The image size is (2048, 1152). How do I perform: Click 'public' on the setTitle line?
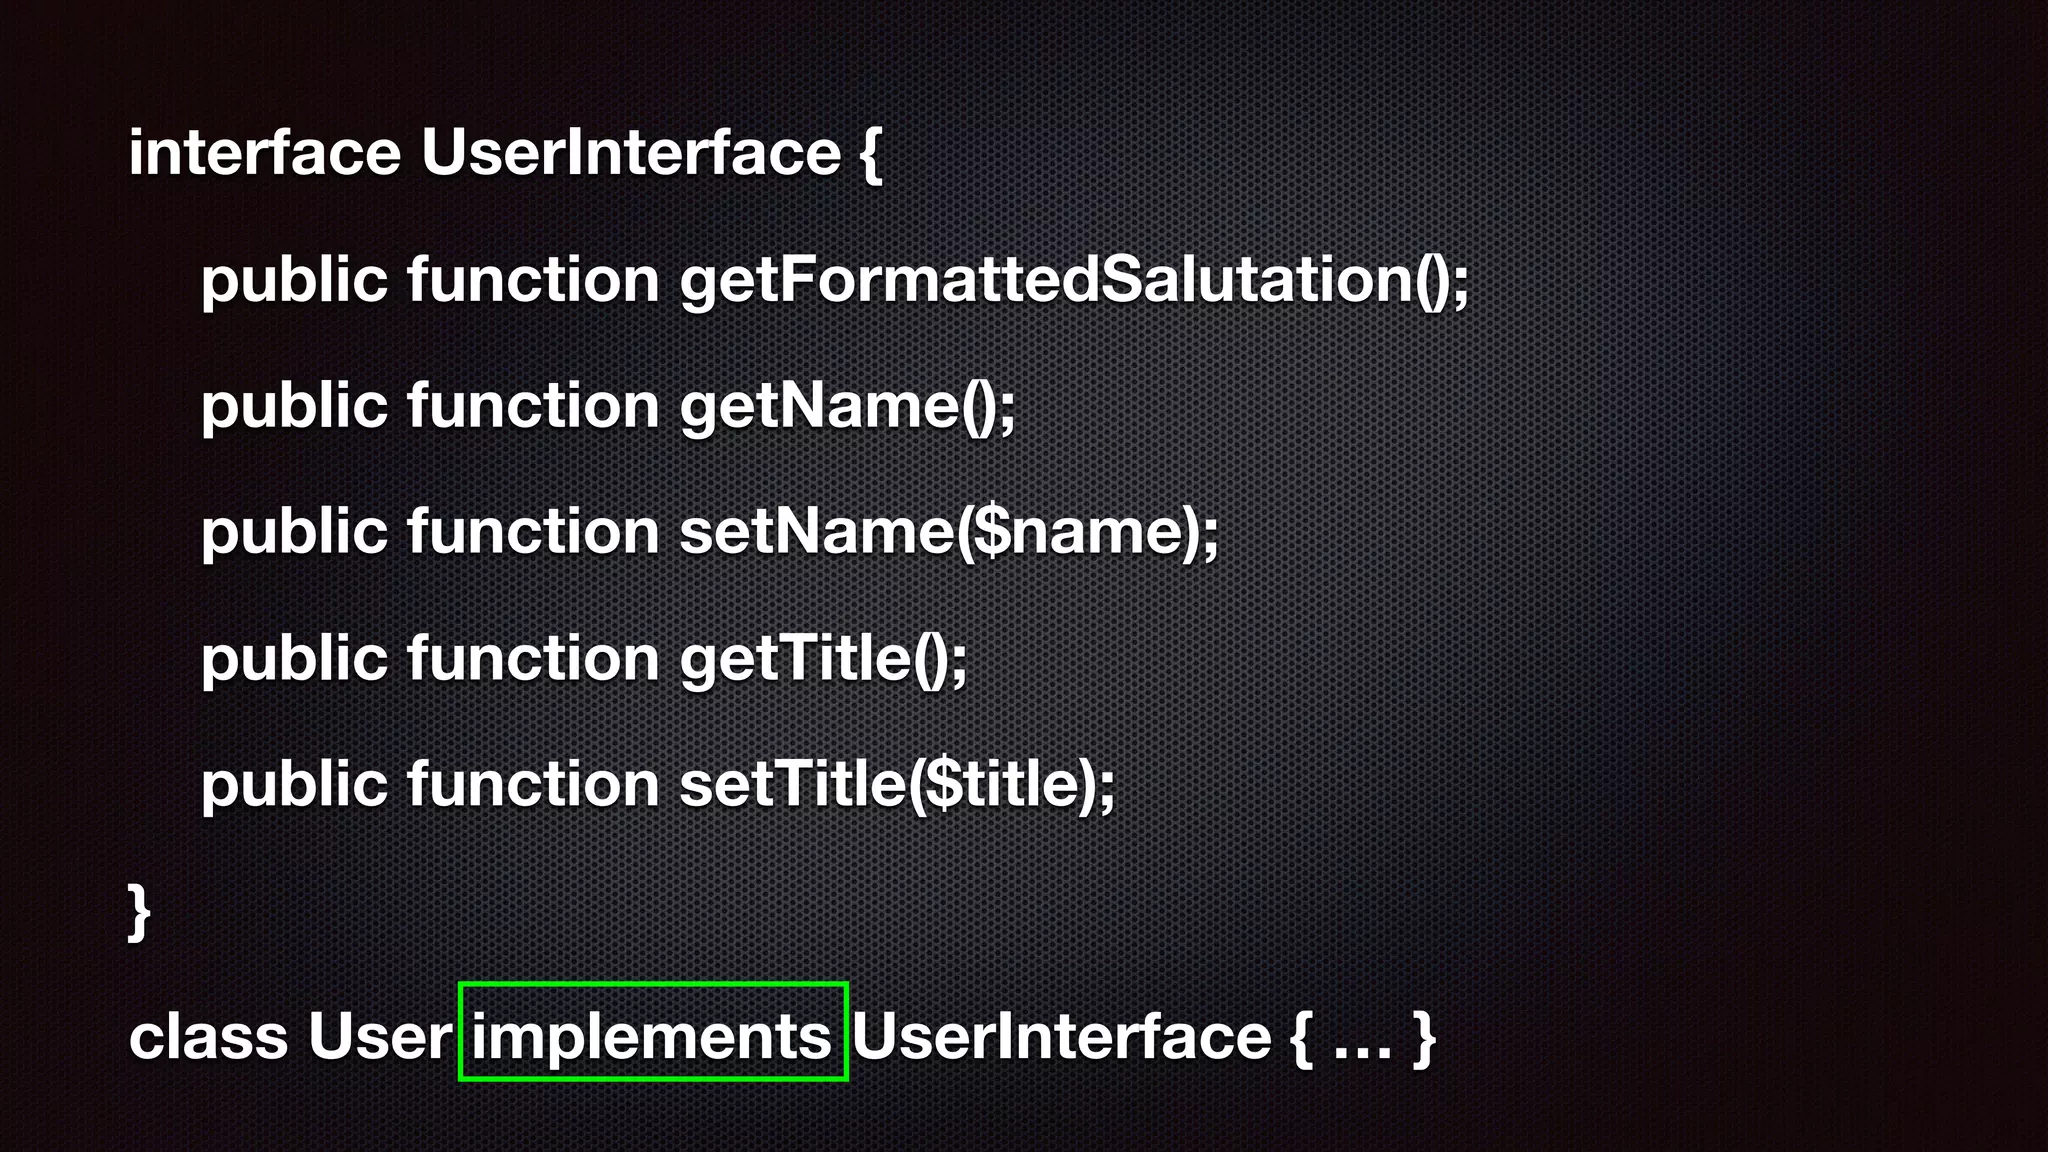coord(294,784)
